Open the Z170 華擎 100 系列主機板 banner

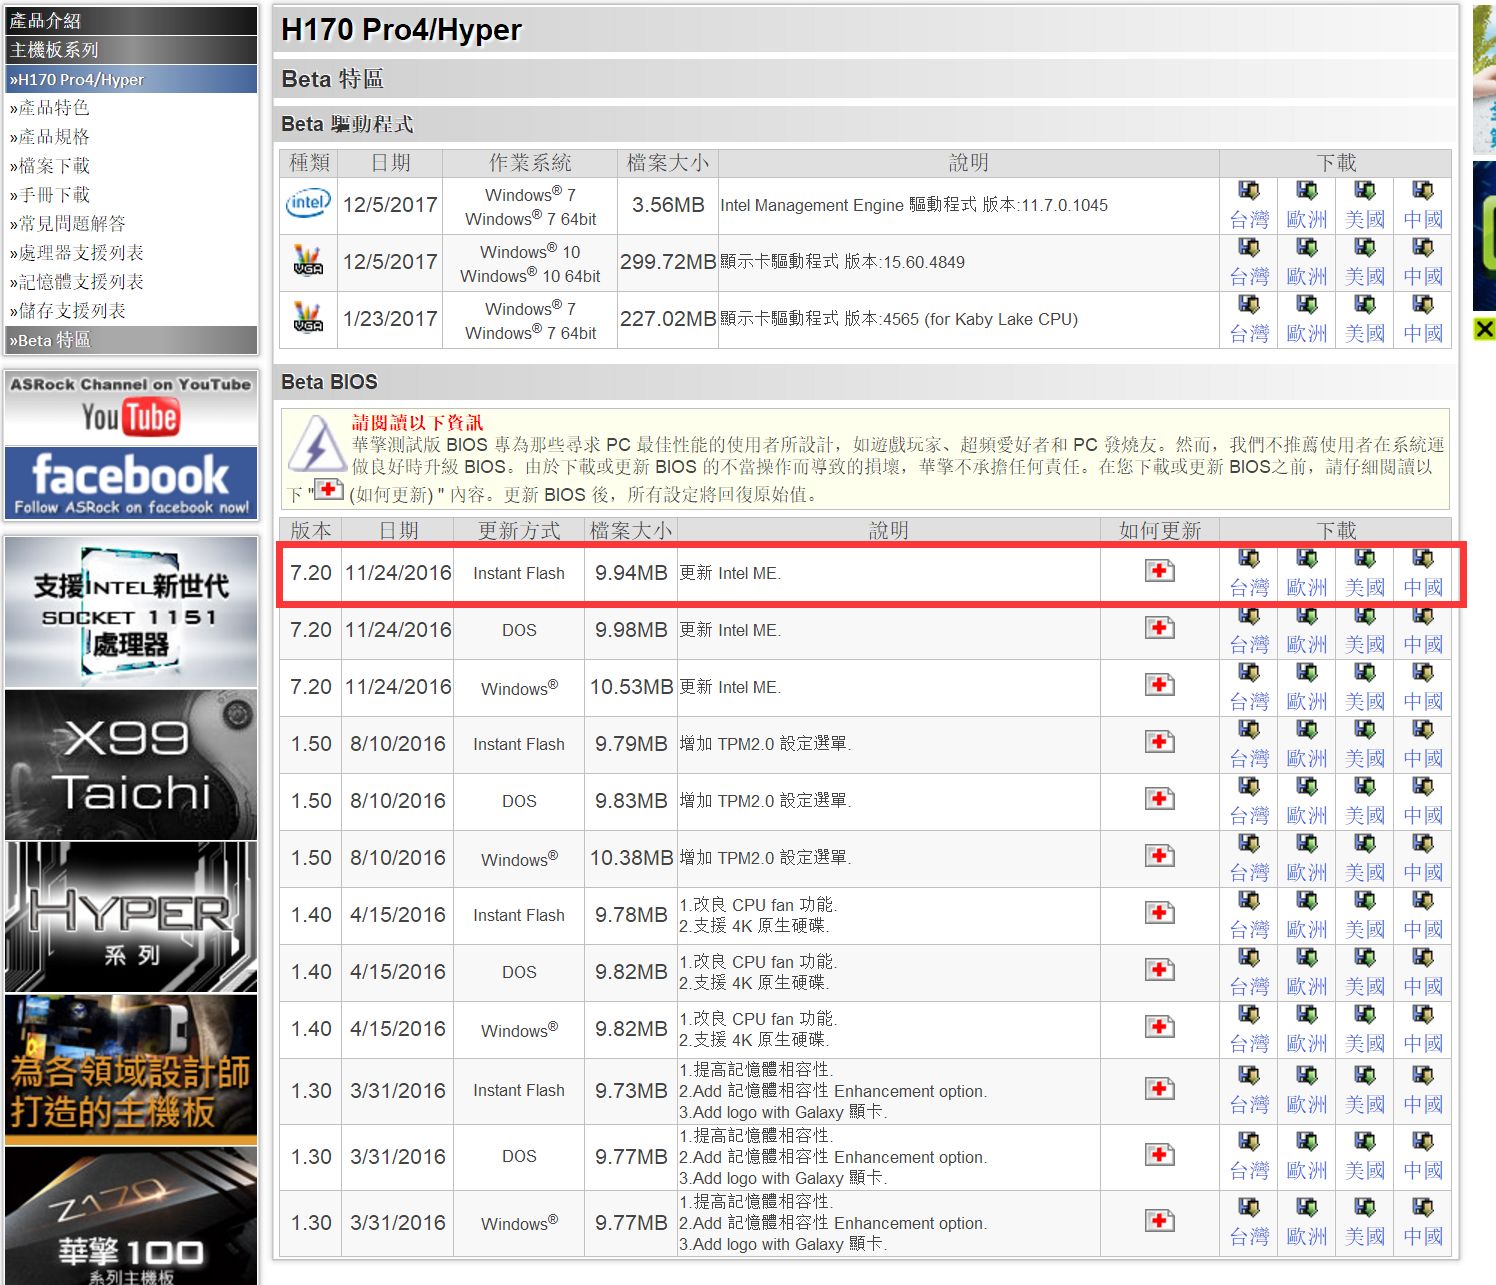(131, 1216)
